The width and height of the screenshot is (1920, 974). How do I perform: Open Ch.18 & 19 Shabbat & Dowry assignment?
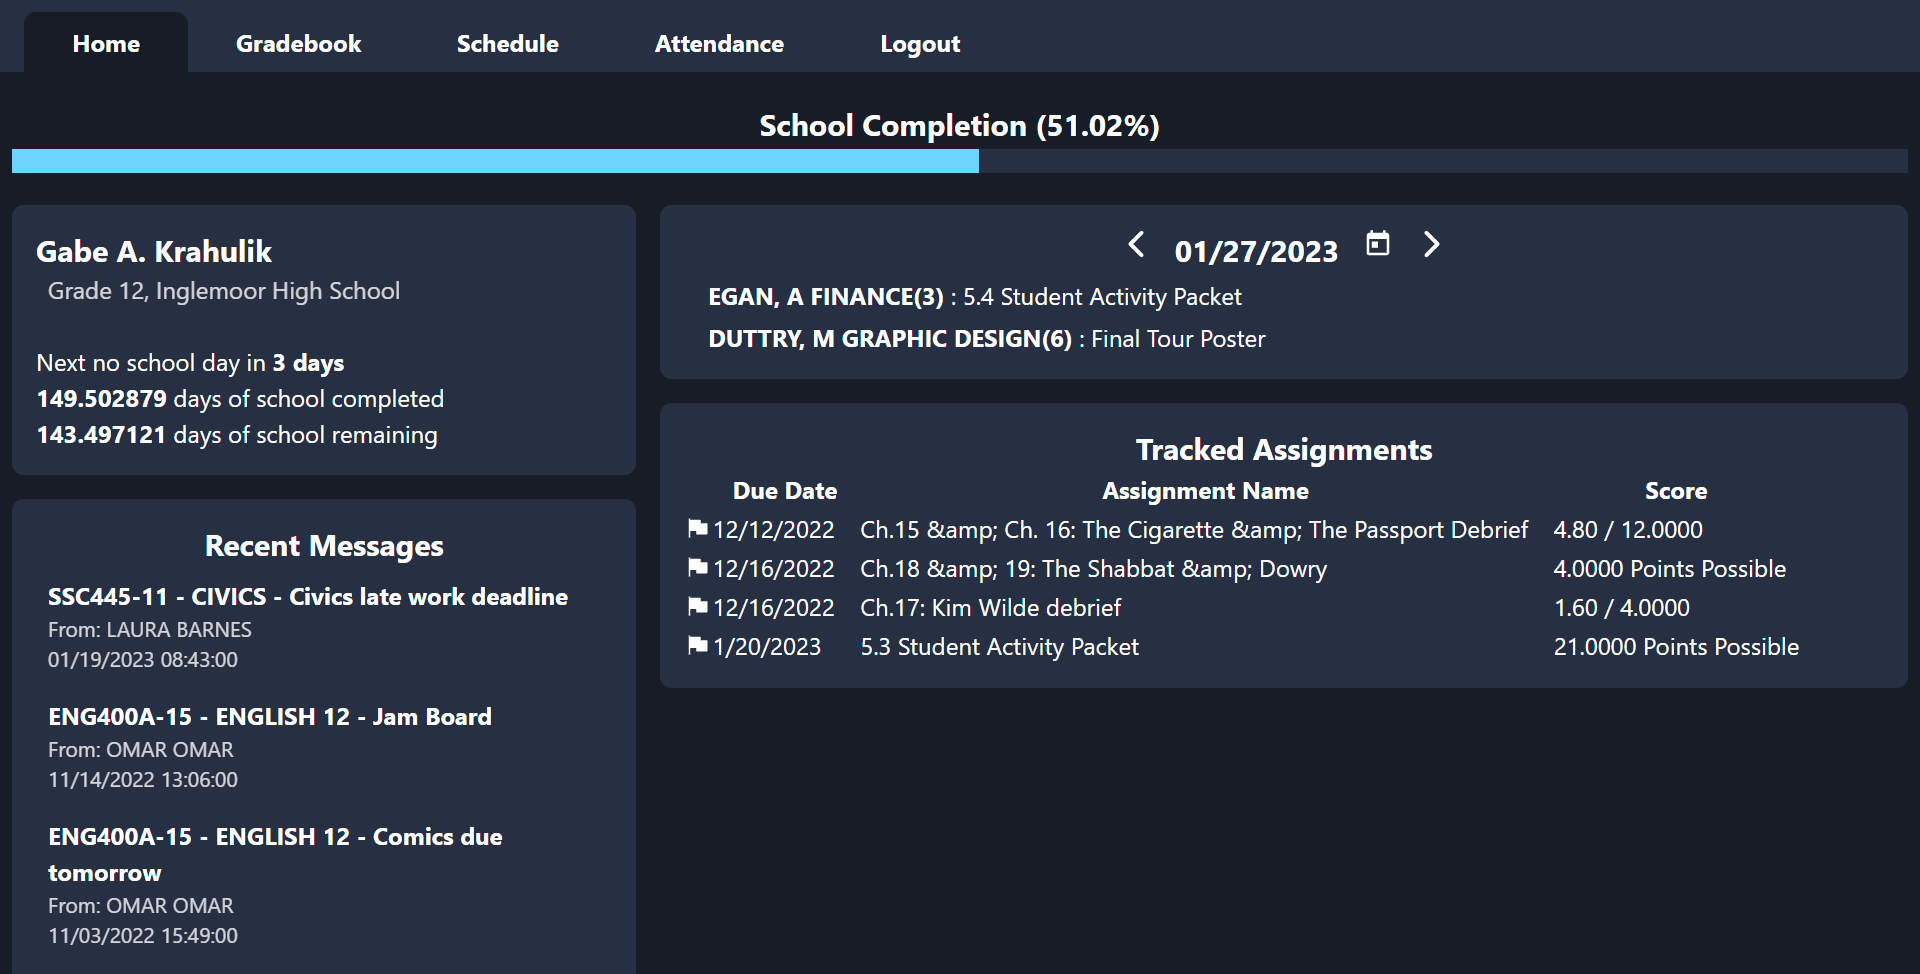pos(1093,569)
